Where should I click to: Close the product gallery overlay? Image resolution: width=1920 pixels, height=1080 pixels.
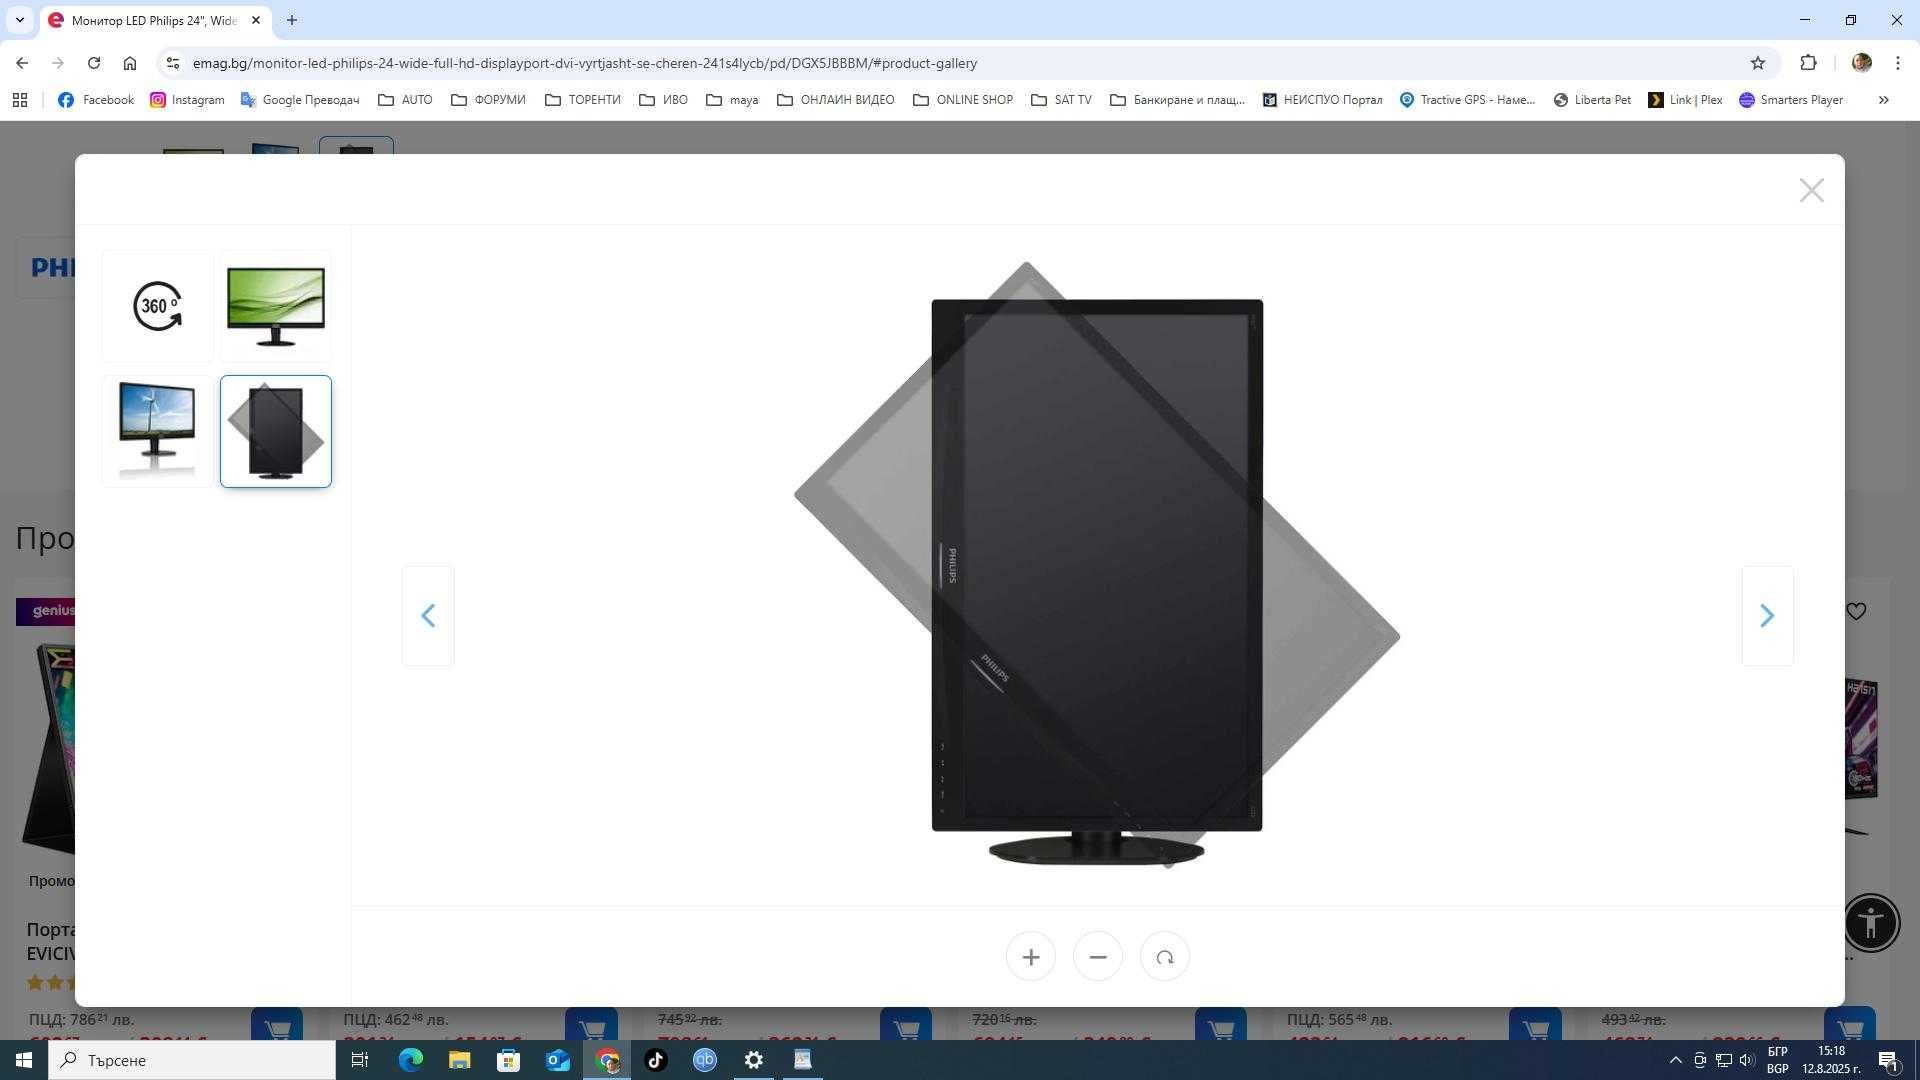[x=1811, y=190]
